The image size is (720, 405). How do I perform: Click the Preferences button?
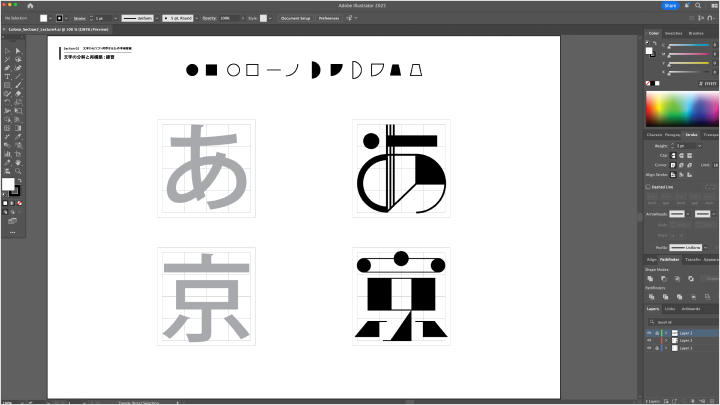pyautogui.click(x=329, y=18)
